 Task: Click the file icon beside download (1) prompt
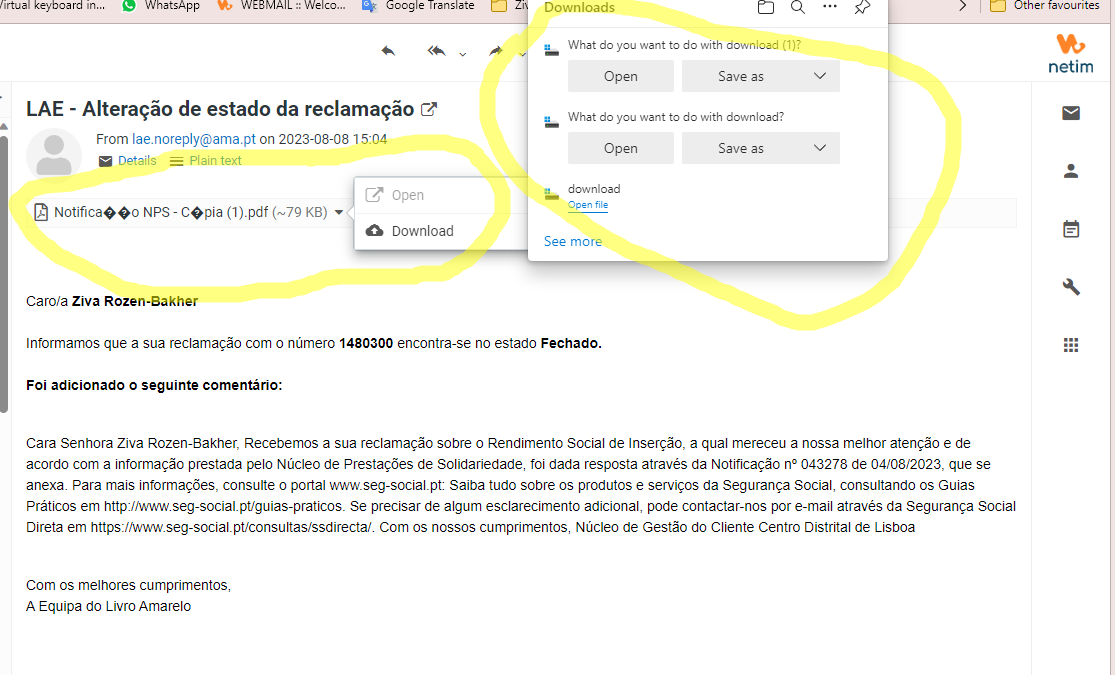[551, 50]
